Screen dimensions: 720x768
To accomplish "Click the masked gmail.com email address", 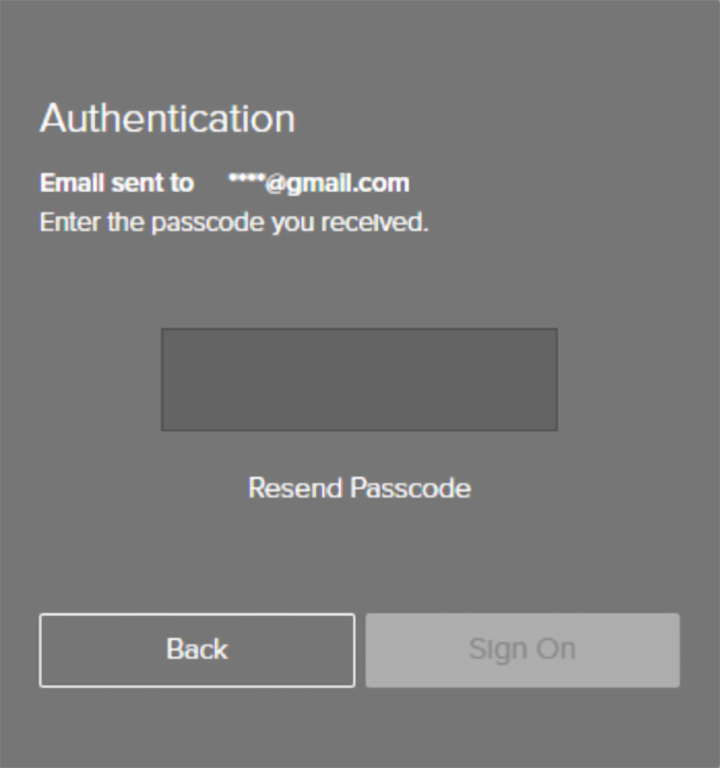I will click(318, 183).
